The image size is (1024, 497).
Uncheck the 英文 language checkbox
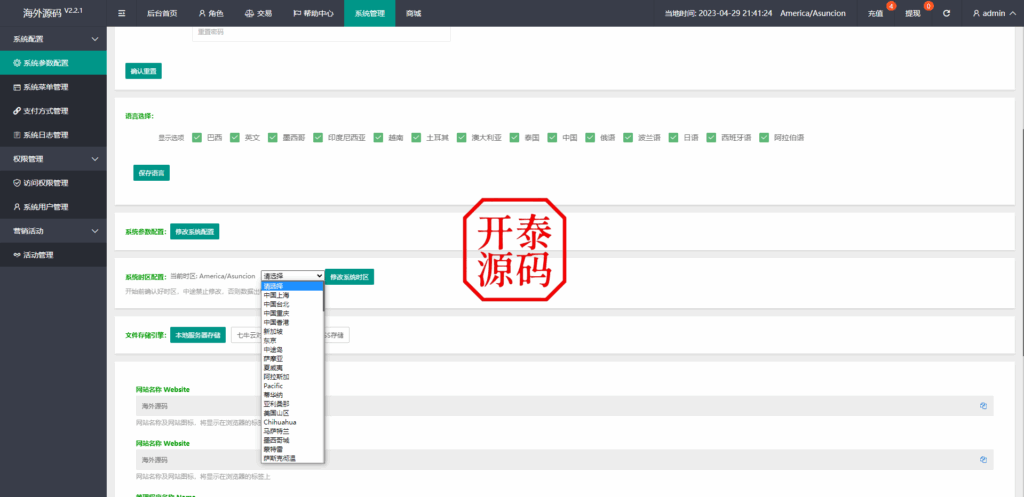[234, 138]
